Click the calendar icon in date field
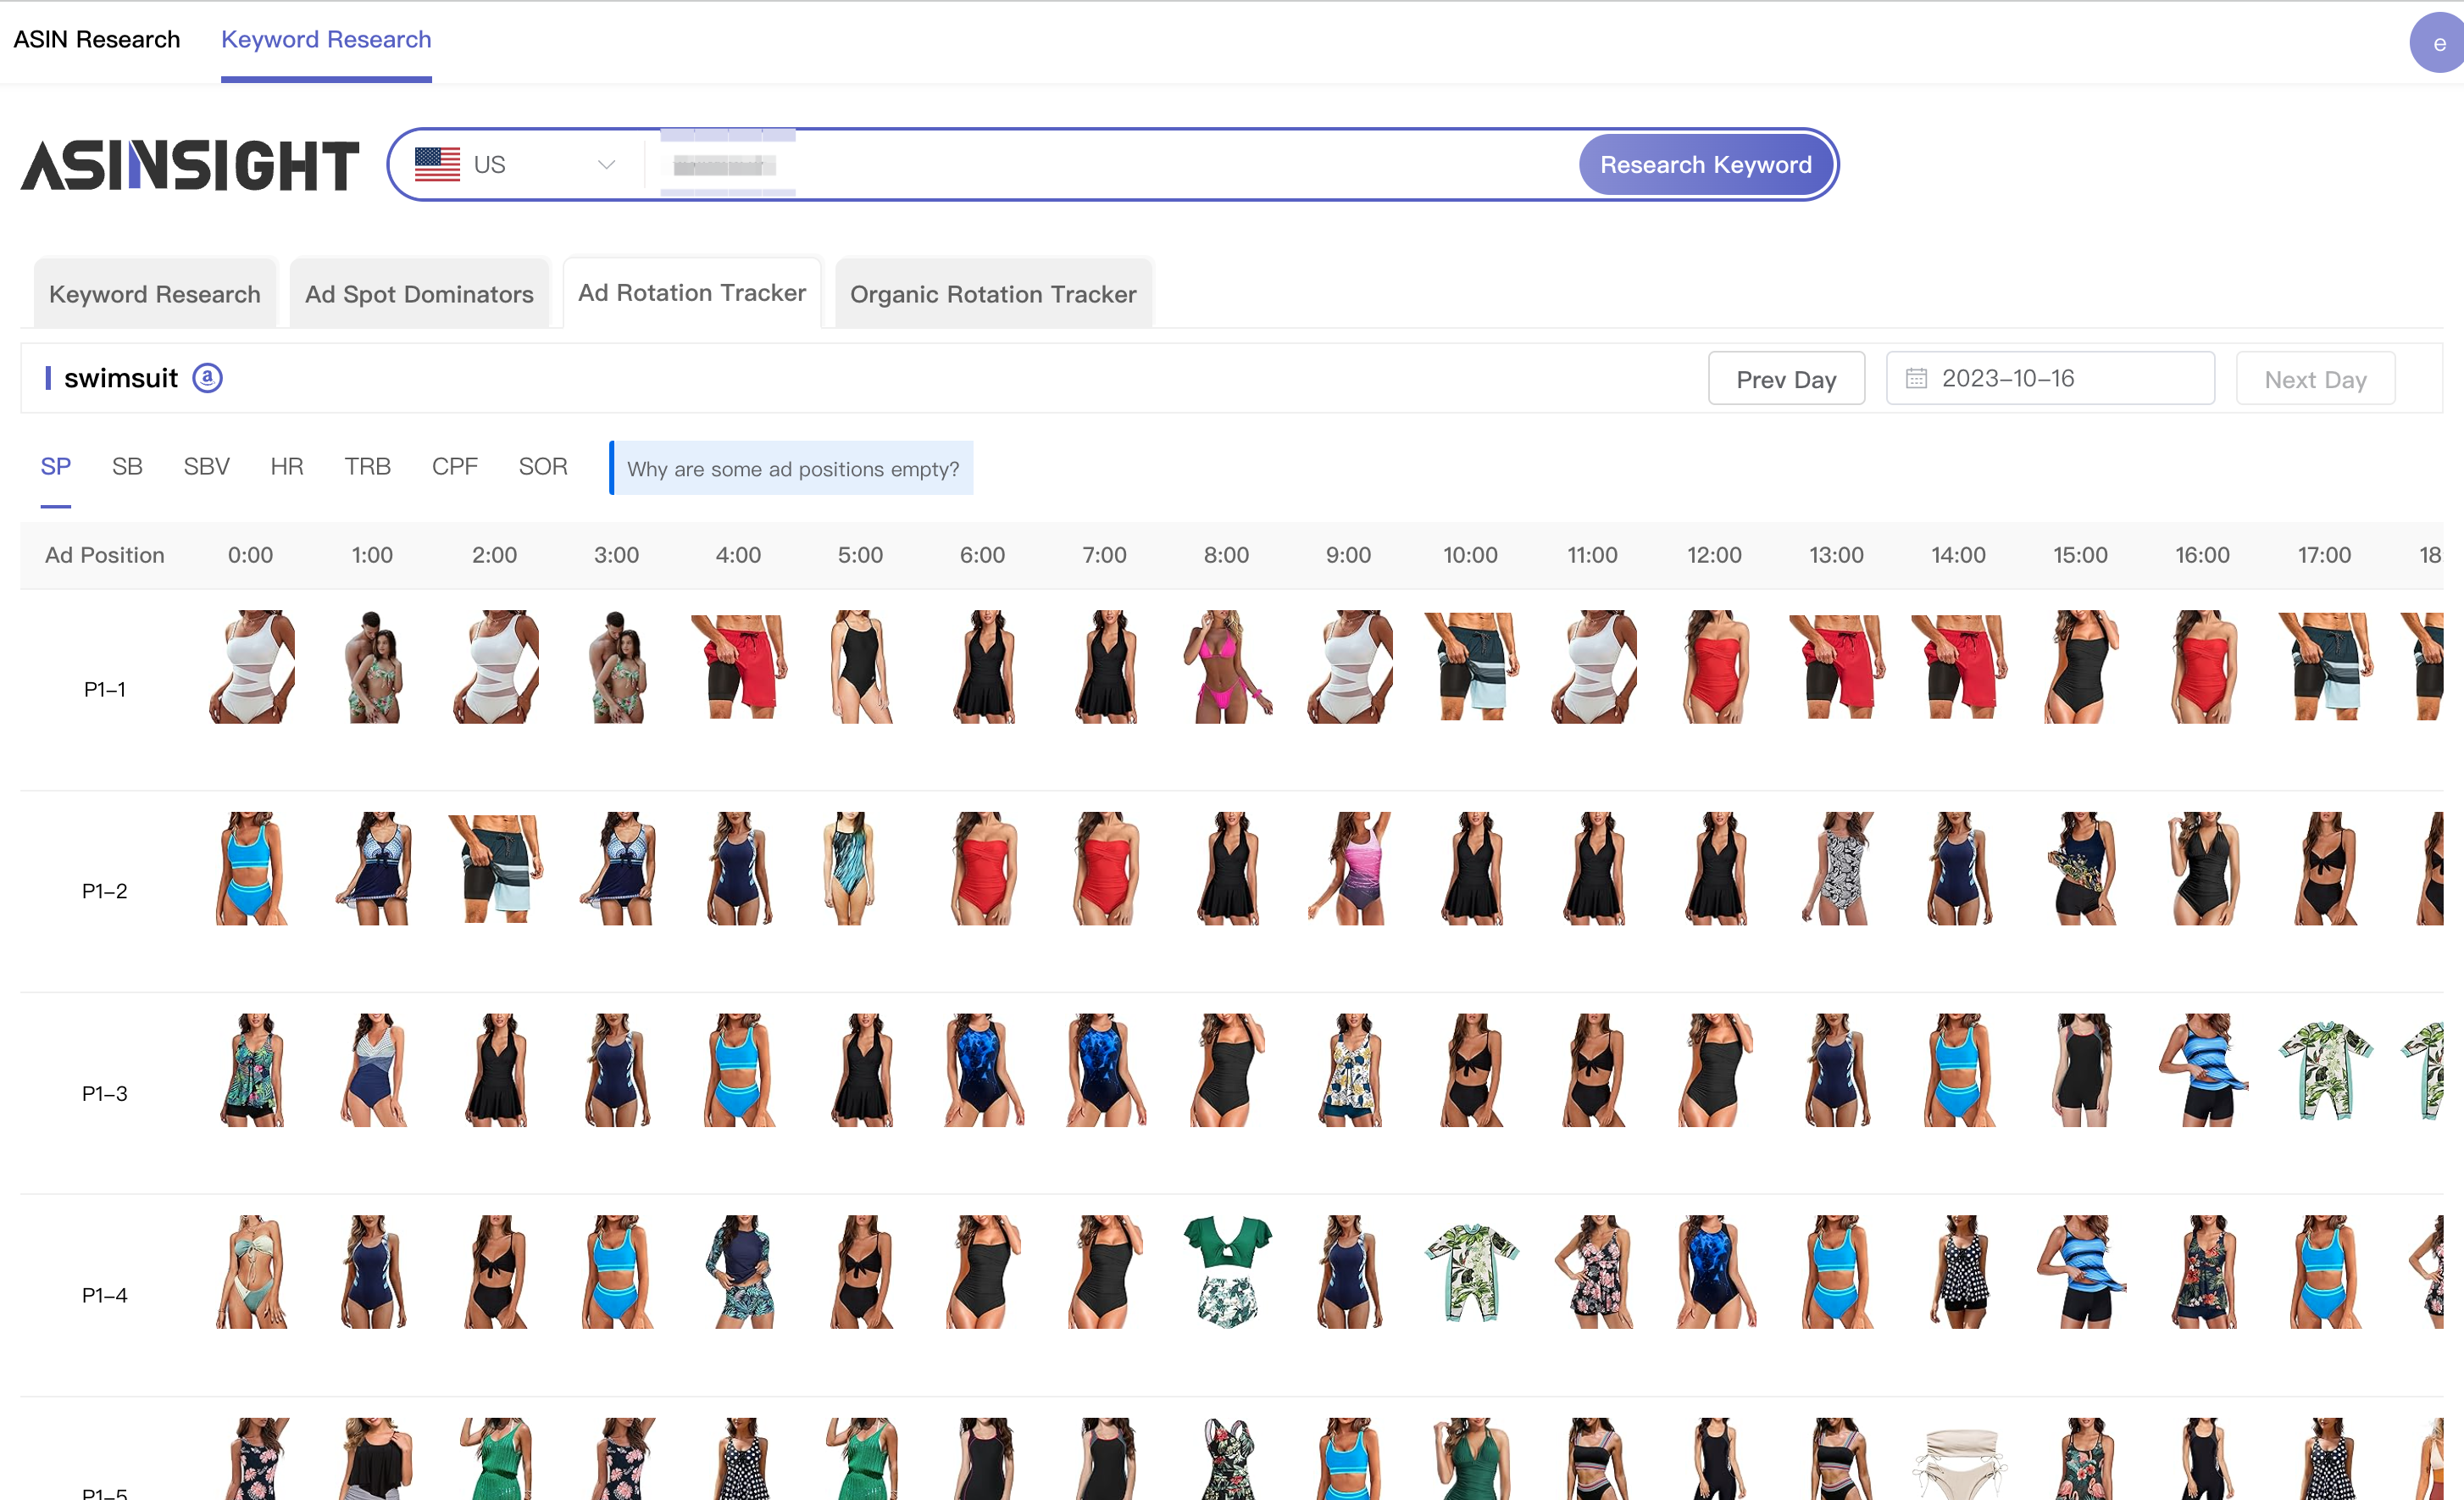 pyautogui.click(x=1915, y=378)
